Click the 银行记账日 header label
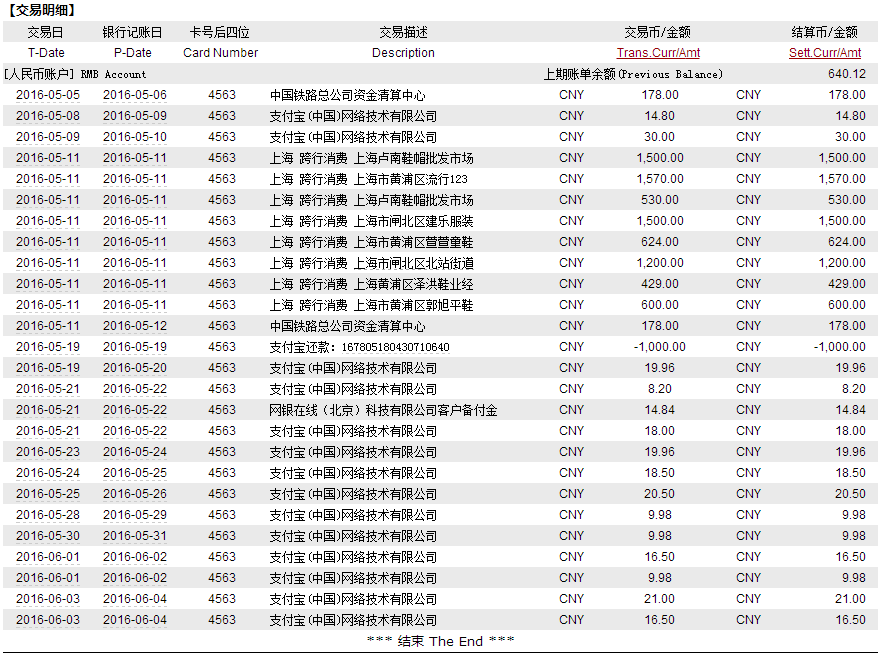890x653 pixels. [x=132, y=32]
